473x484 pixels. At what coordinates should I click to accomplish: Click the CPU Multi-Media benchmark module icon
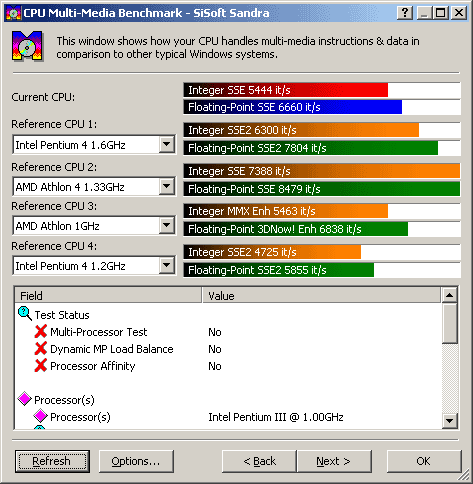coord(27,46)
